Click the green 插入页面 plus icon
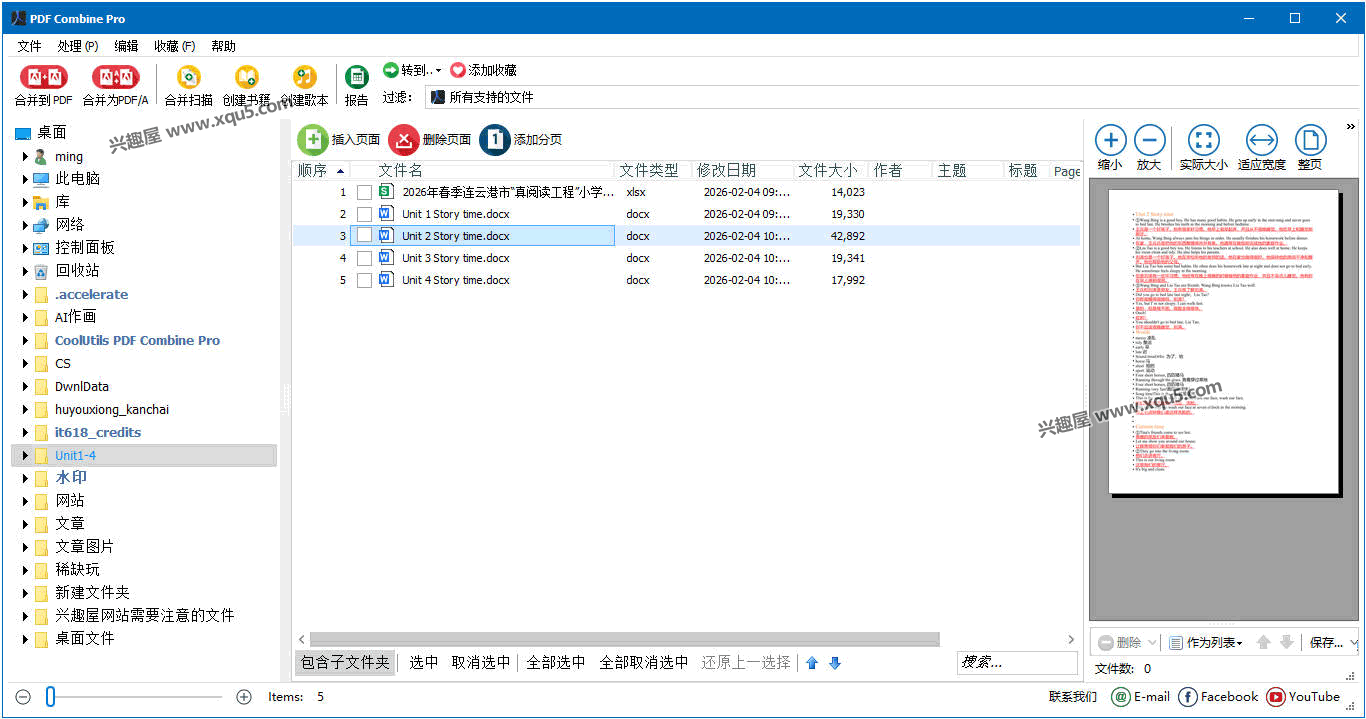The height and width of the screenshot is (719, 1366). tap(312, 140)
